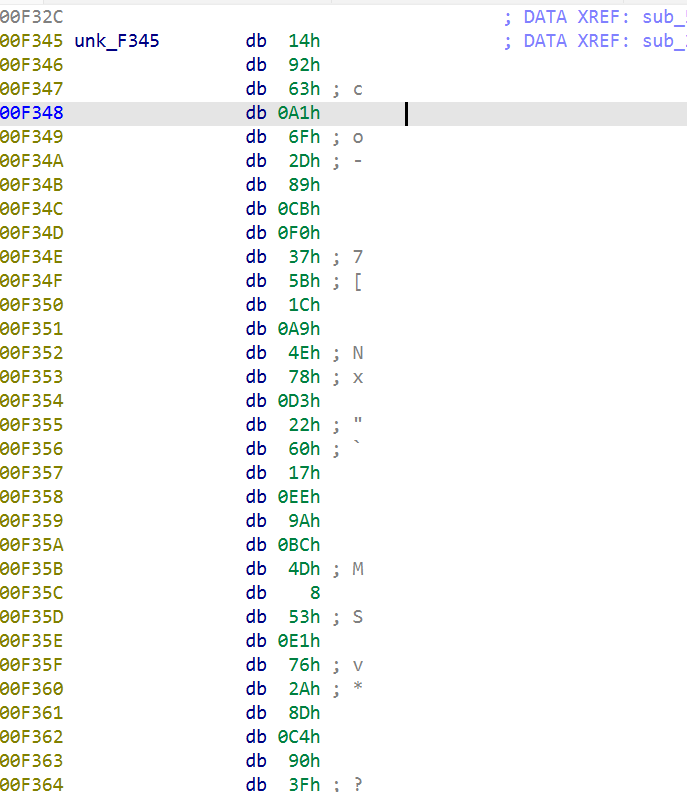Viewport: 687px width, 792px height.
Task: Click address 00F351
Action: click(31, 329)
